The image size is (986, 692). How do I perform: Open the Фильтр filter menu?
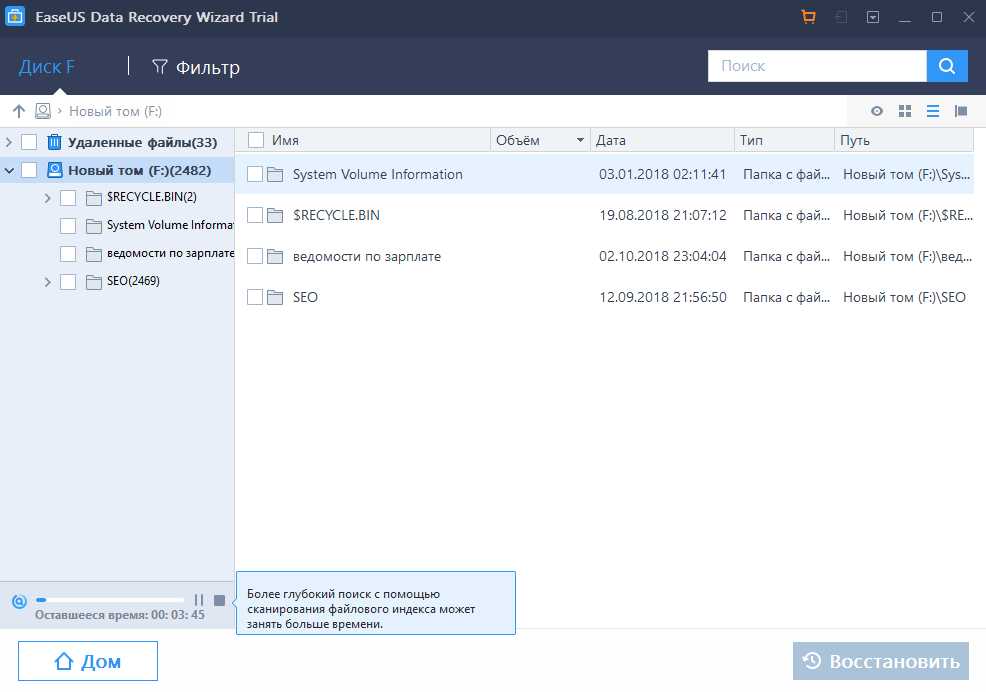point(196,67)
